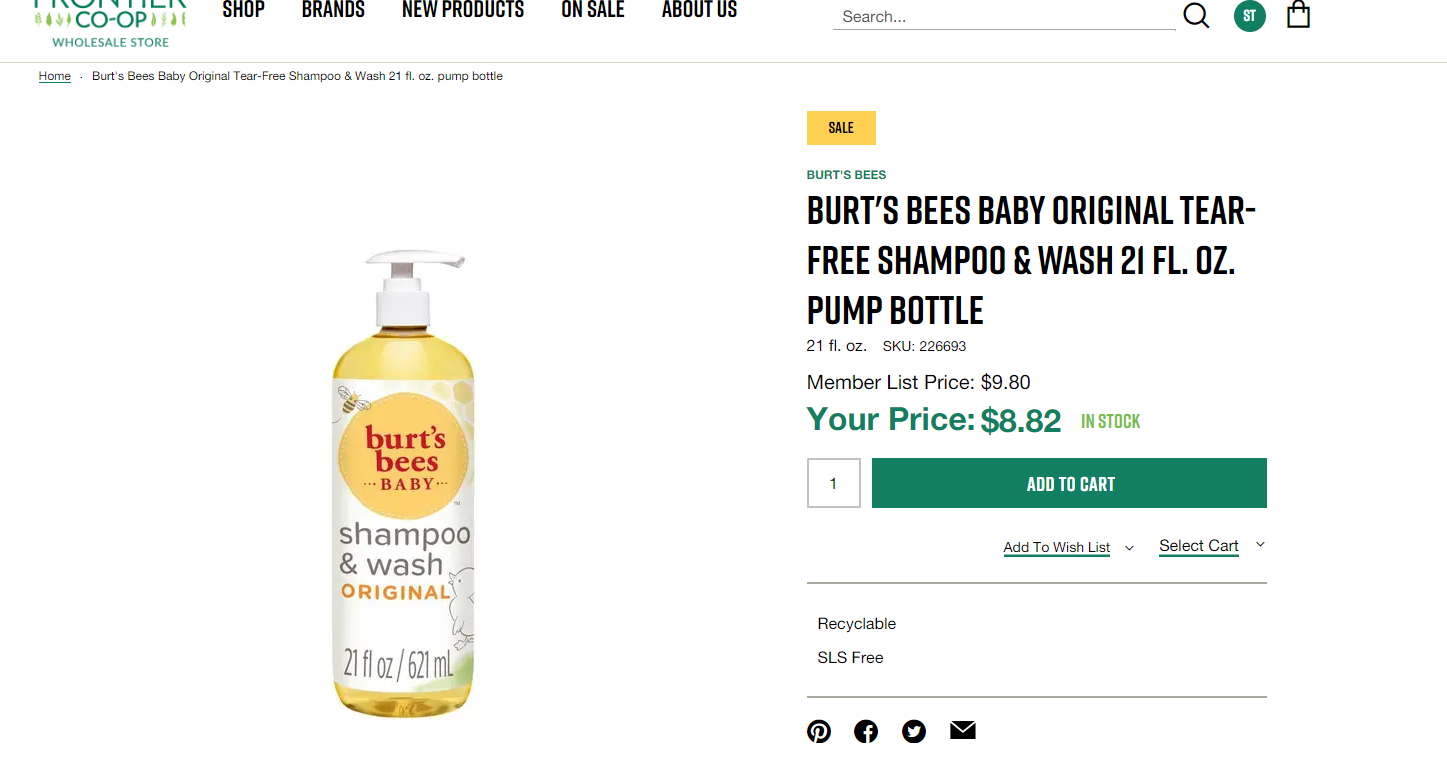The image size is (1447, 782).
Task: Click the Frontier Co-op Wholesale Store logo
Action: click(x=110, y=24)
